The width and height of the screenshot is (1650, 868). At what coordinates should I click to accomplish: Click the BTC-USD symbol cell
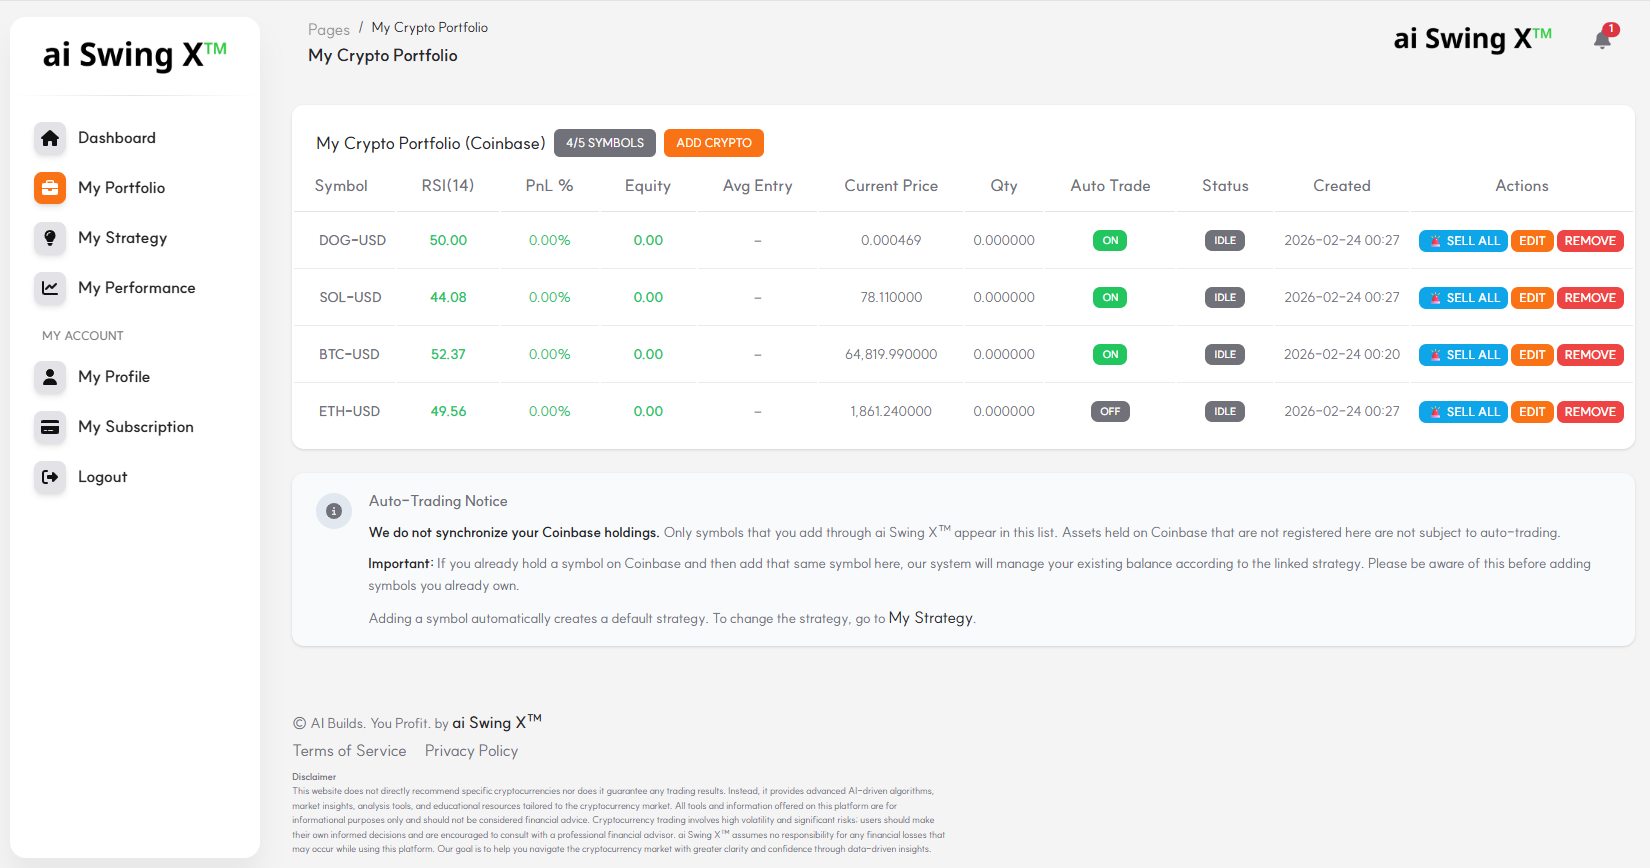coord(349,355)
